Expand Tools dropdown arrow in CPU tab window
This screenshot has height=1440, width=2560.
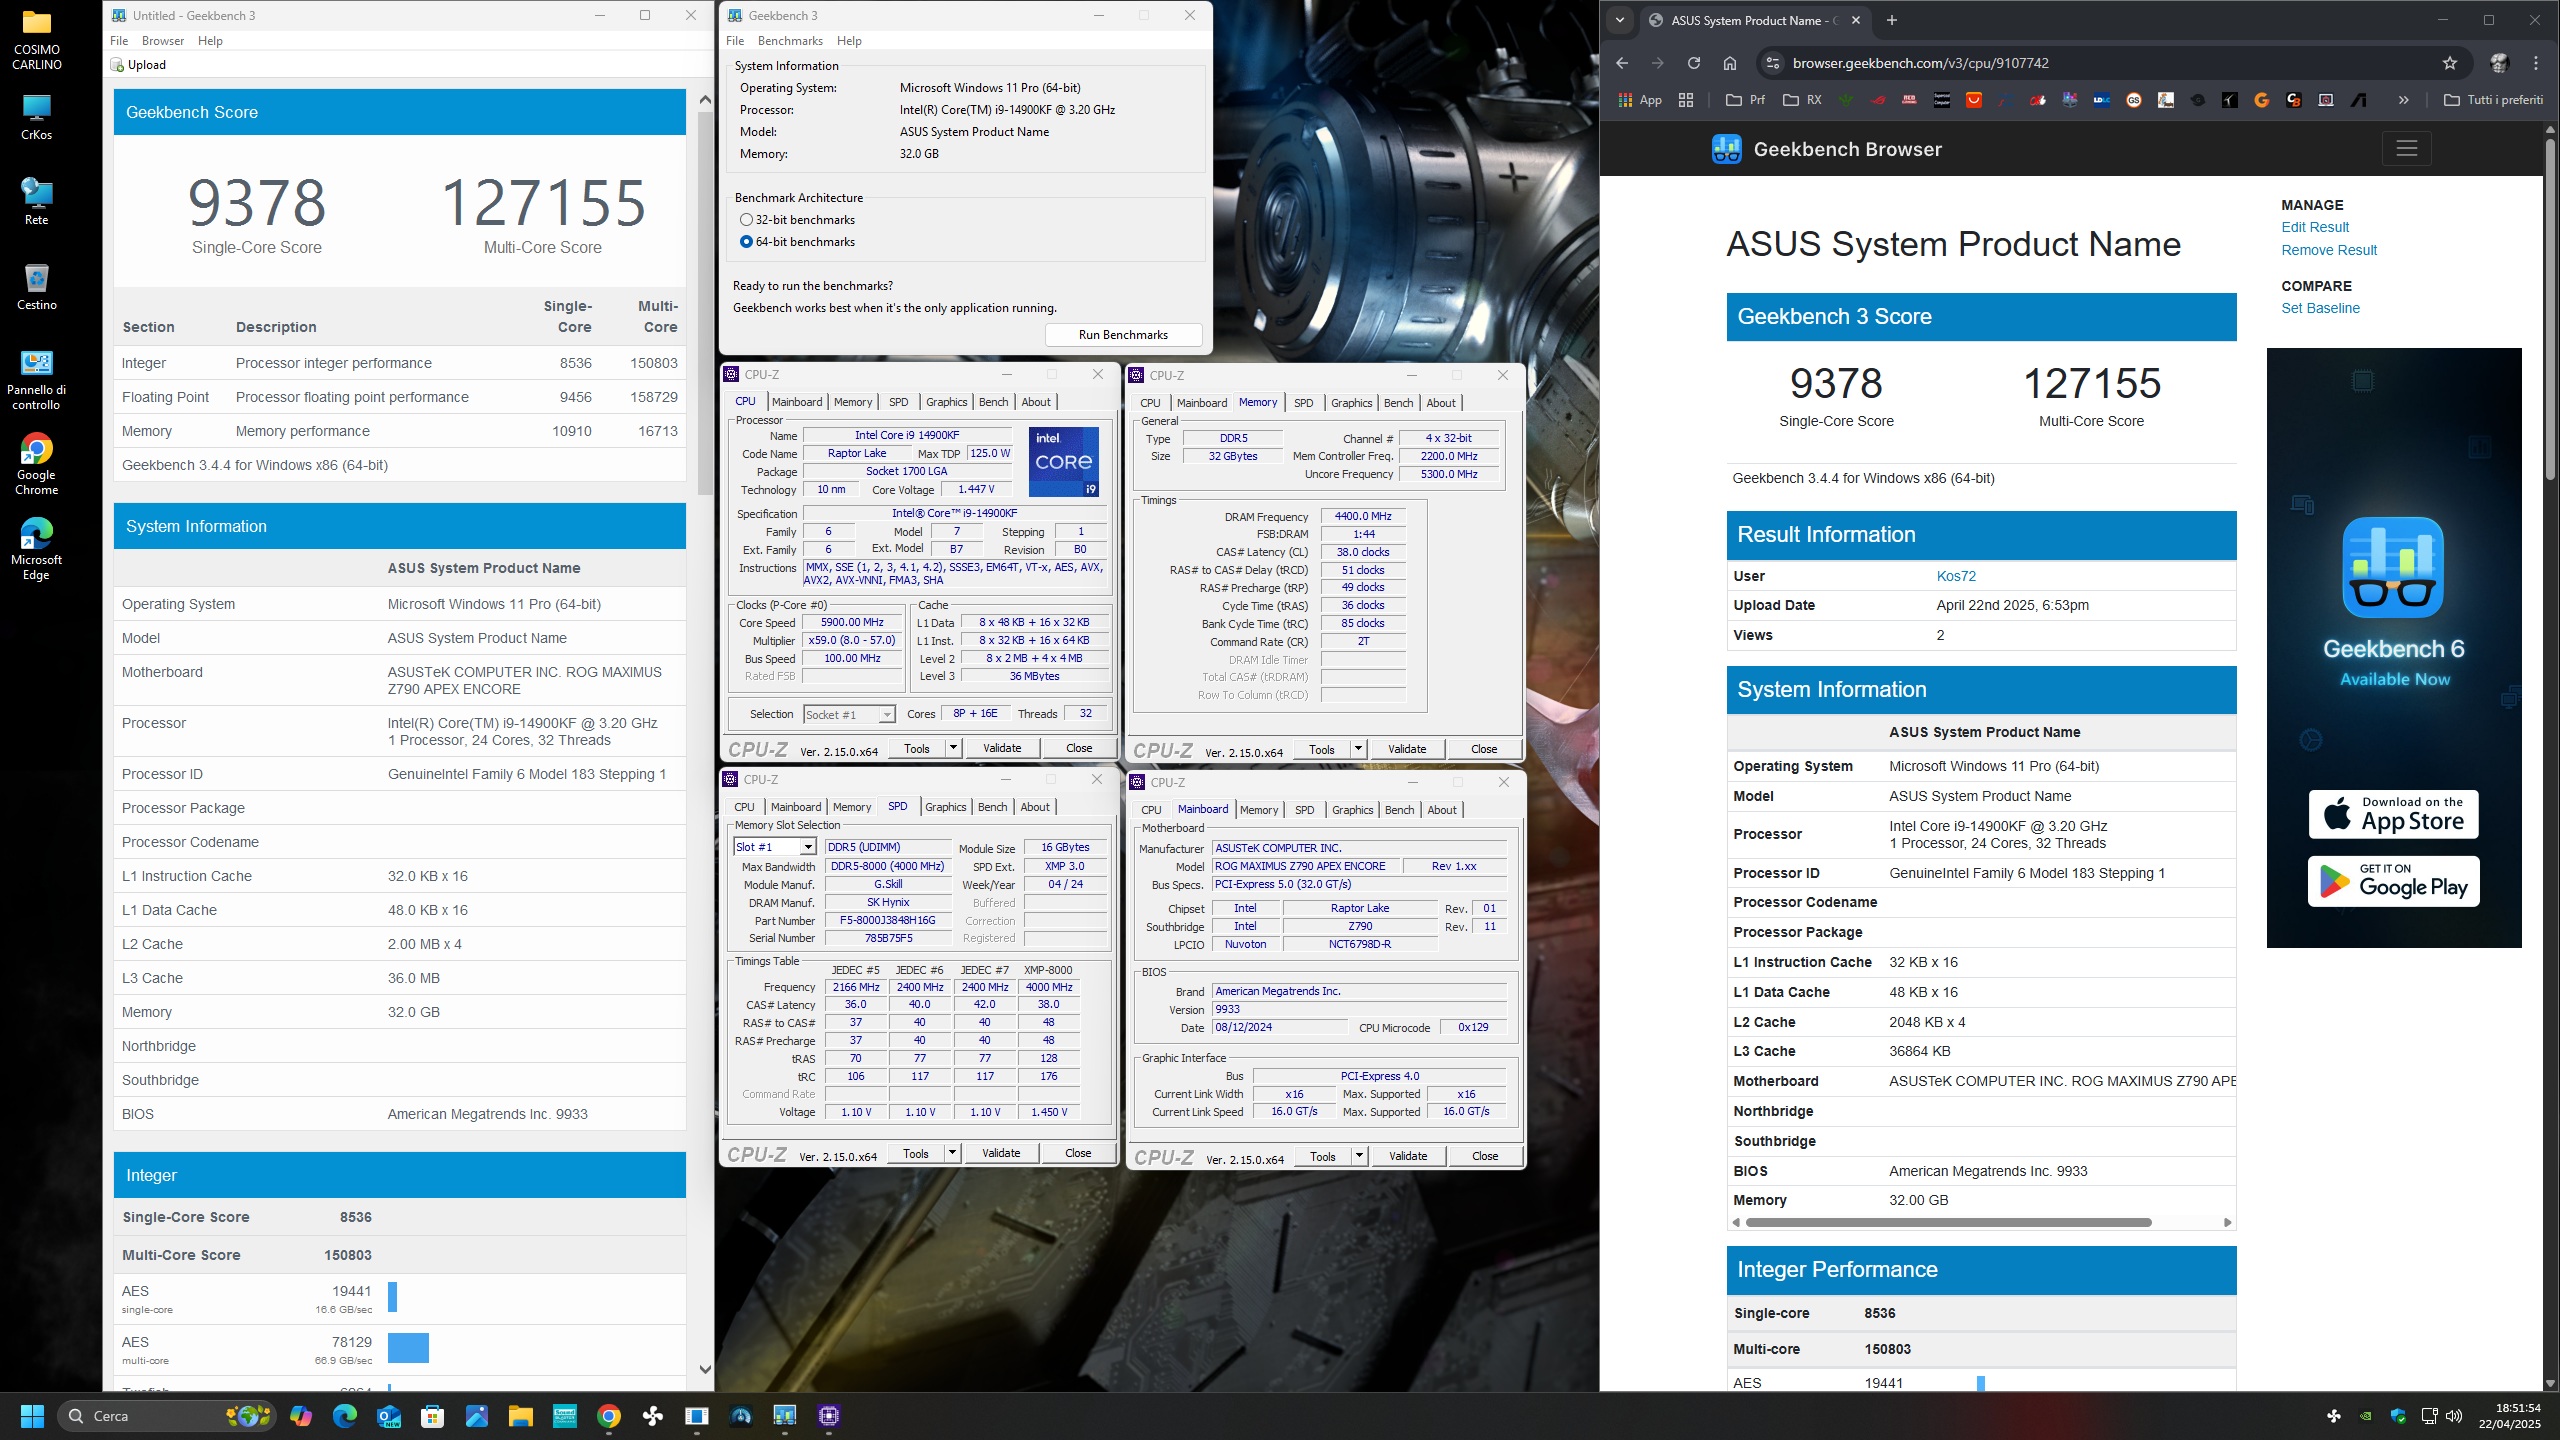click(x=952, y=748)
